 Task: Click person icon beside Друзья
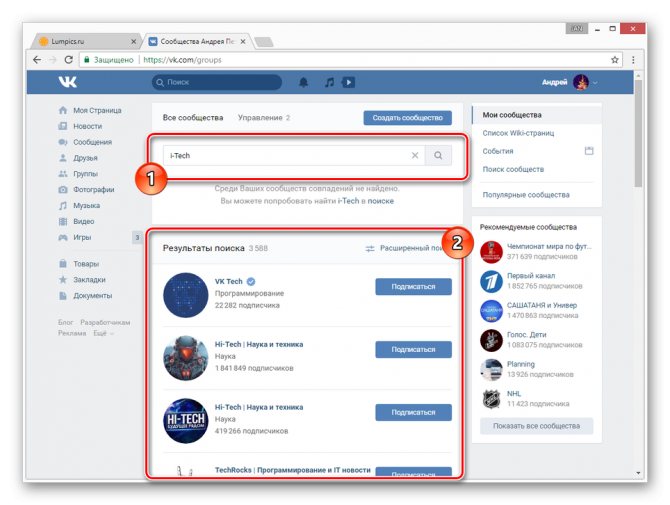tap(63, 158)
